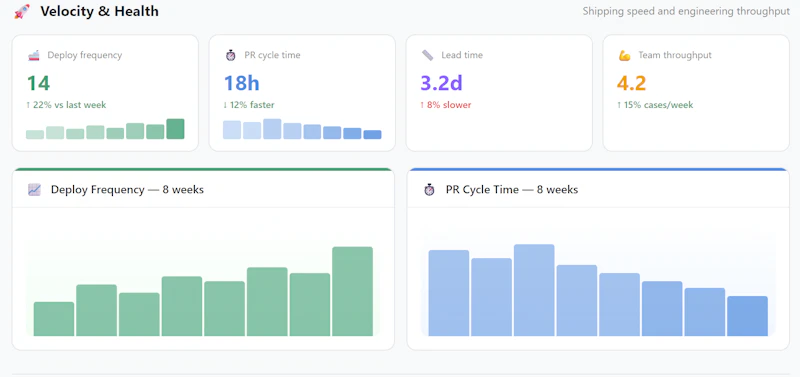The image size is (800, 377).
Task: Click the PR Cycle Time — 8 weeks chart title
Action: pyautogui.click(x=512, y=190)
